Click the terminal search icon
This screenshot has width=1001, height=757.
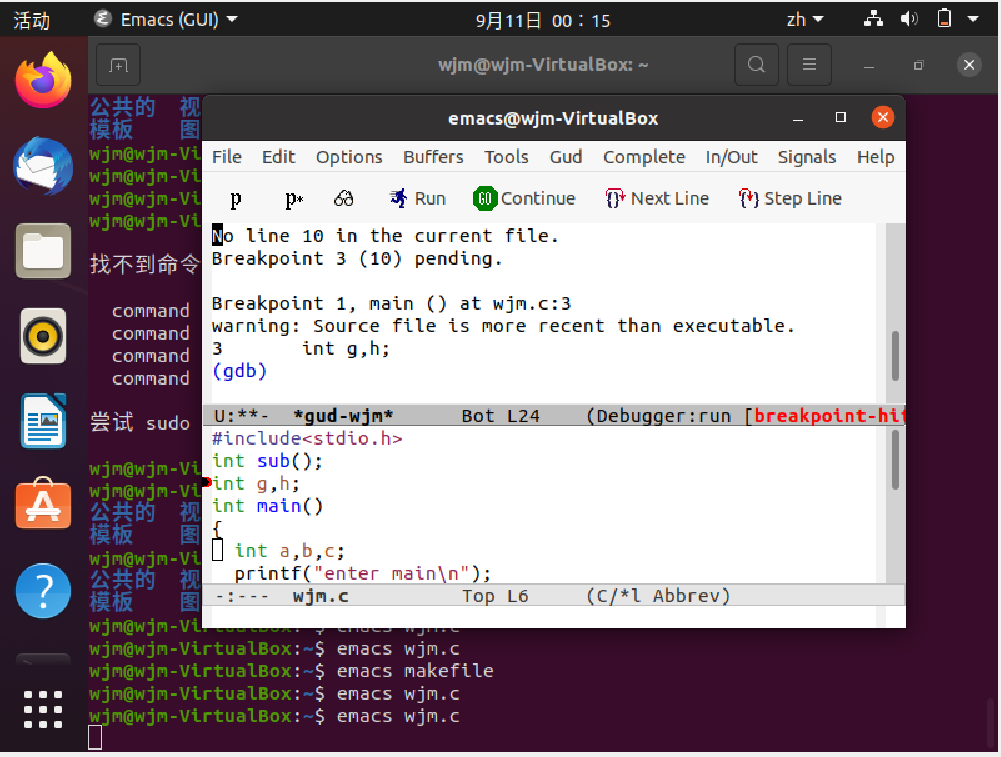(756, 64)
